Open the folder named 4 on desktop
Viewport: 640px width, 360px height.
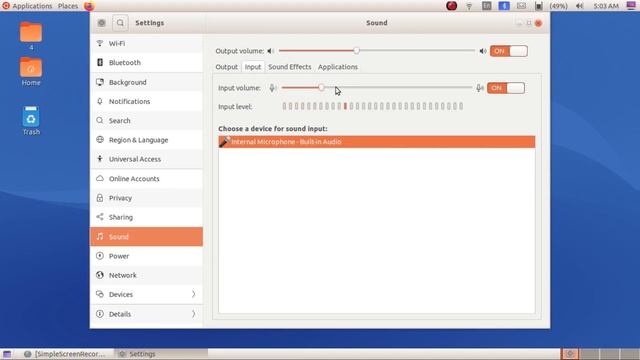(x=31, y=36)
